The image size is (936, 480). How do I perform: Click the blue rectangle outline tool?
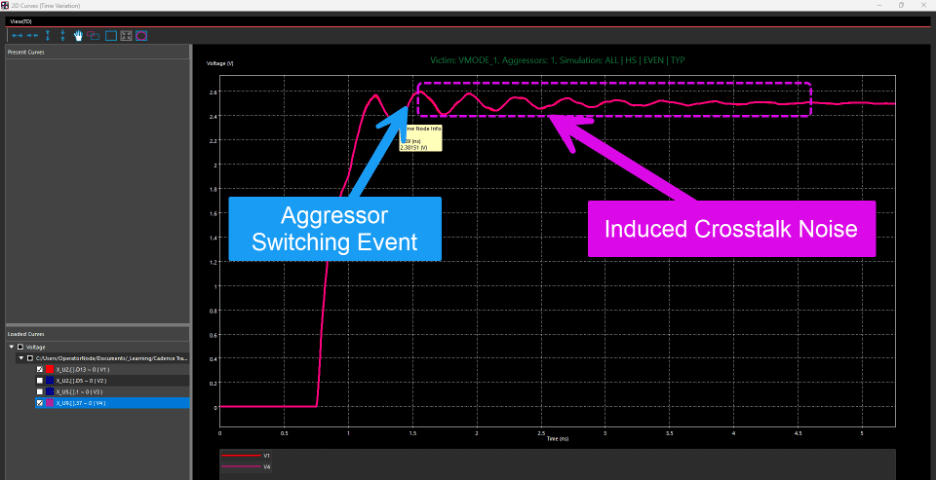(x=111, y=36)
